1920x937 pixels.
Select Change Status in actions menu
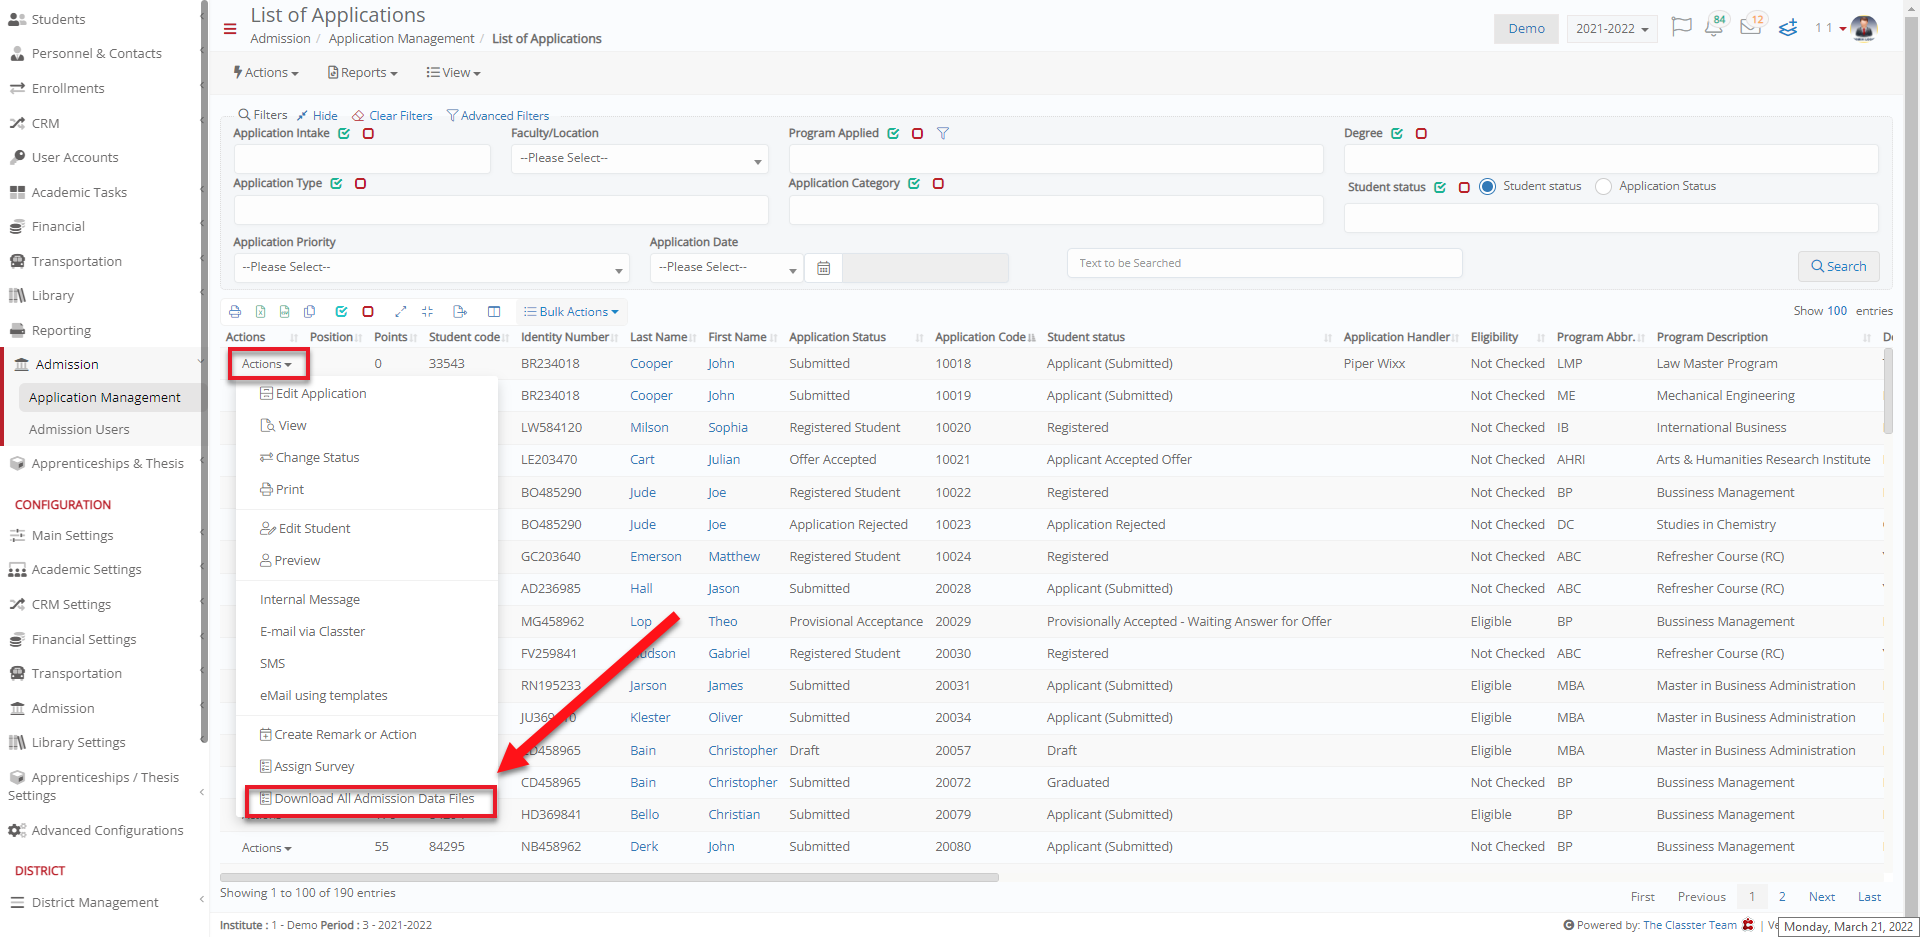coord(309,457)
